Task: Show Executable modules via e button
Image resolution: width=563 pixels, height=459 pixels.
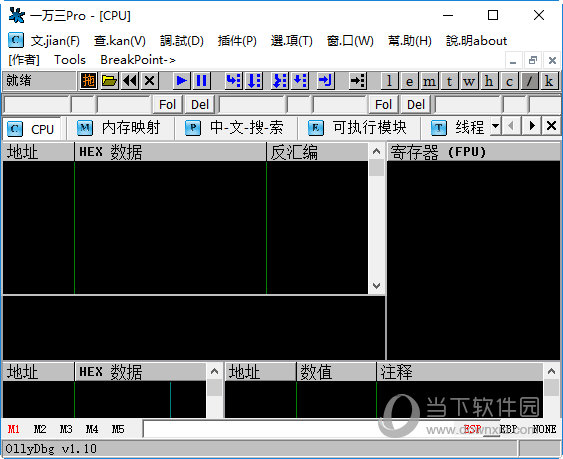Action: [409, 81]
